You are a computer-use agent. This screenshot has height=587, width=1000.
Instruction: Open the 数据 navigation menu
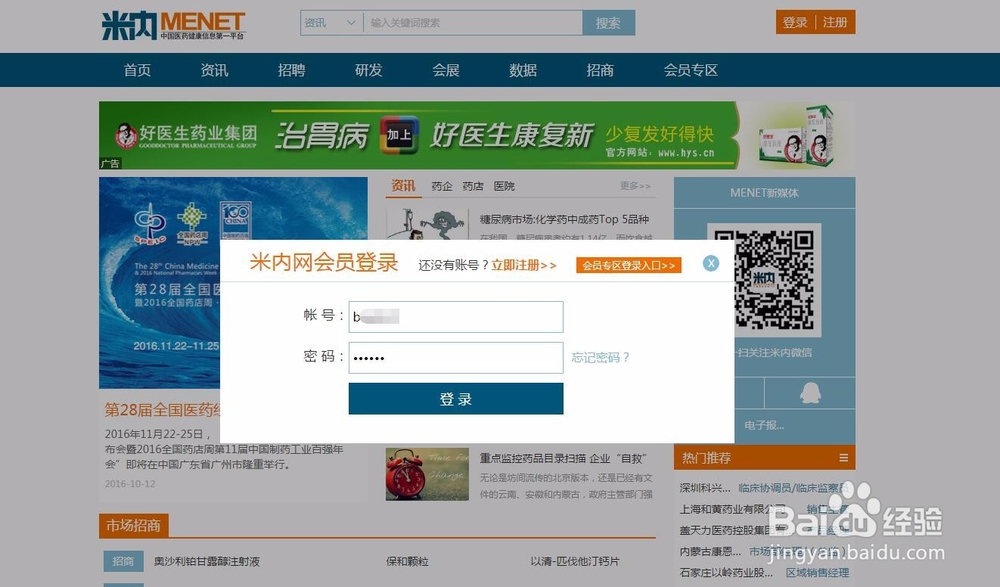[522, 70]
